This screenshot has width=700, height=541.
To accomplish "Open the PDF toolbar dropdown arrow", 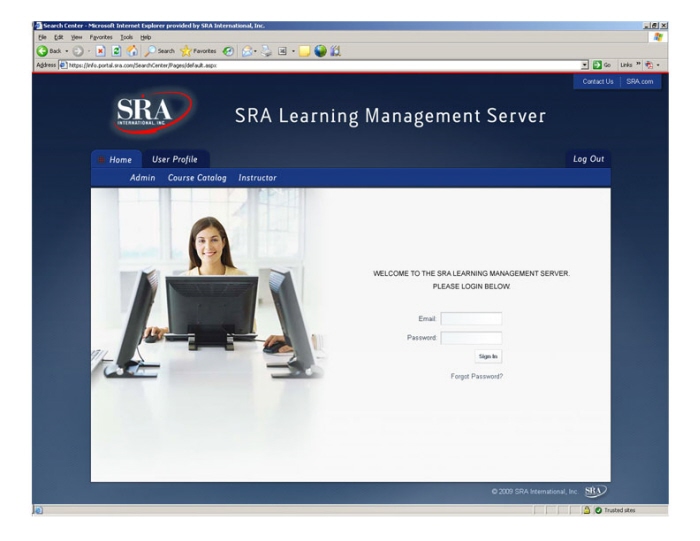I will [658, 65].
